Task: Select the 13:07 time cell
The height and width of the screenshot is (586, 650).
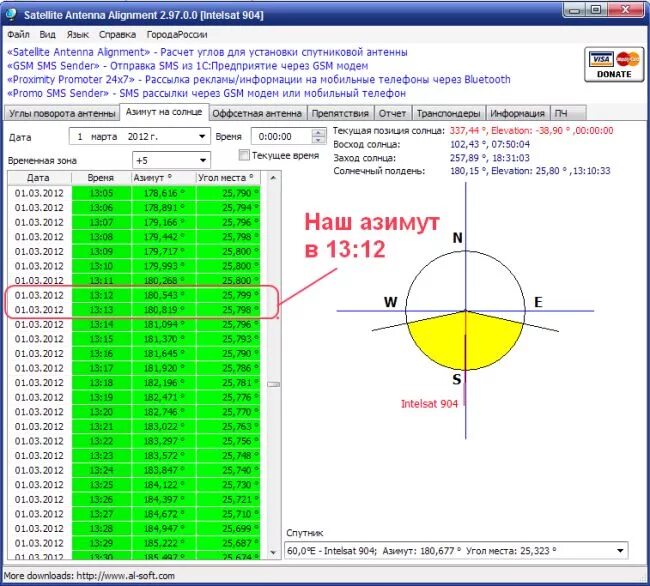Action: click(101, 223)
